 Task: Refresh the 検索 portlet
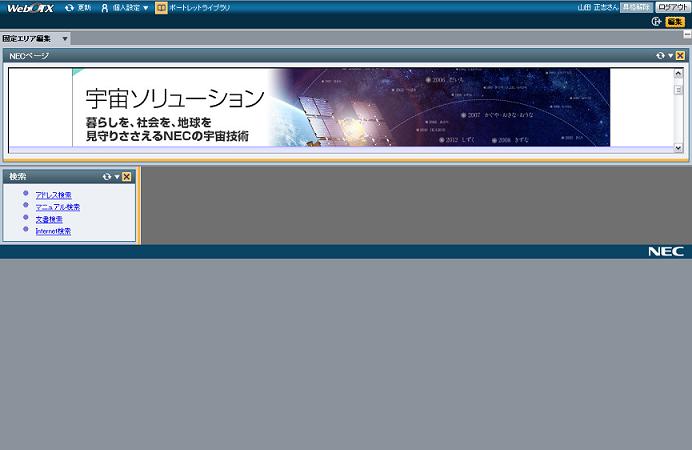107,177
